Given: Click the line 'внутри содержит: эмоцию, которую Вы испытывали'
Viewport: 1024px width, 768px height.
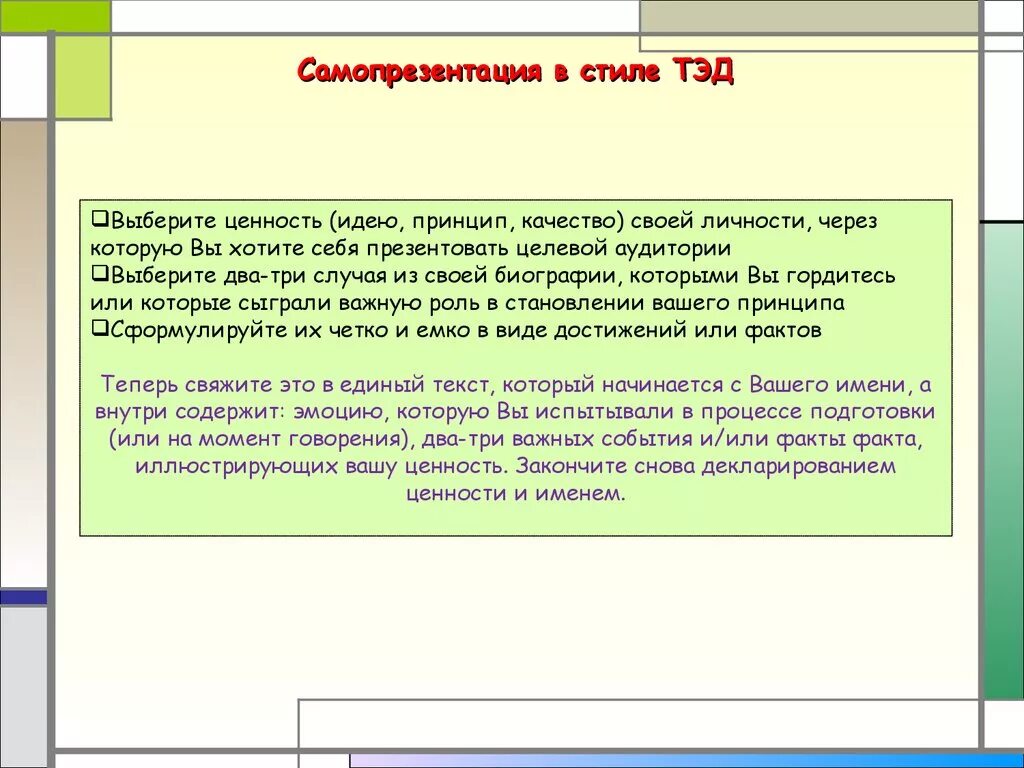Looking at the screenshot, I should point(515,412).
